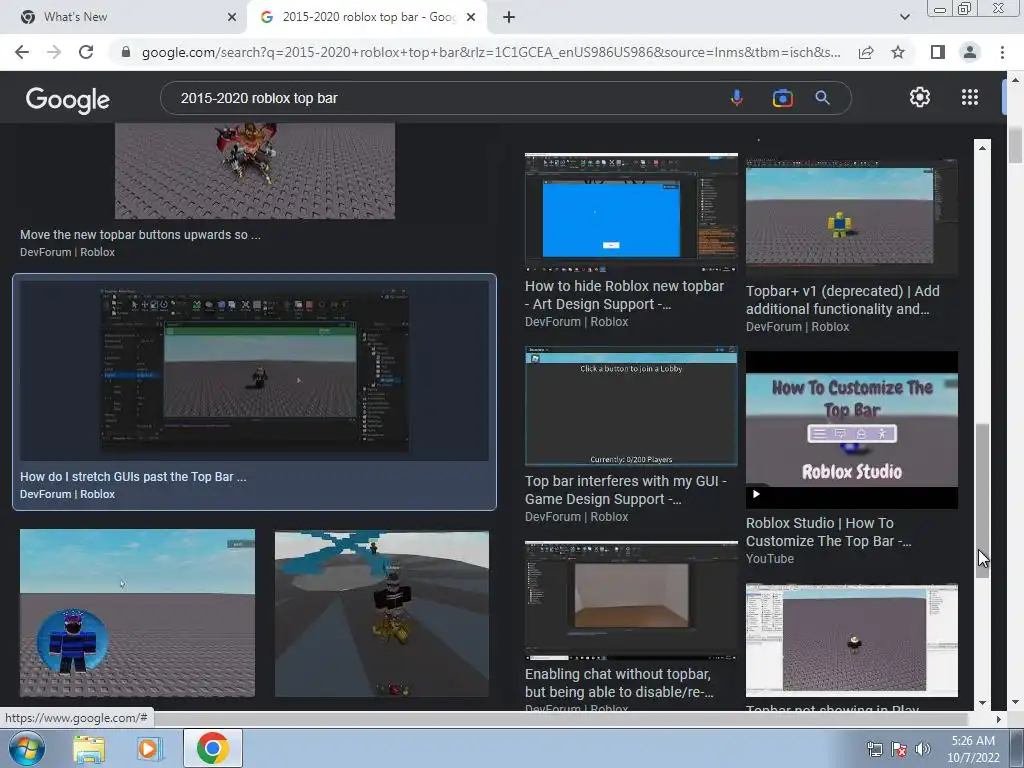
Task: Reload the current page
Action: [86, 52]
